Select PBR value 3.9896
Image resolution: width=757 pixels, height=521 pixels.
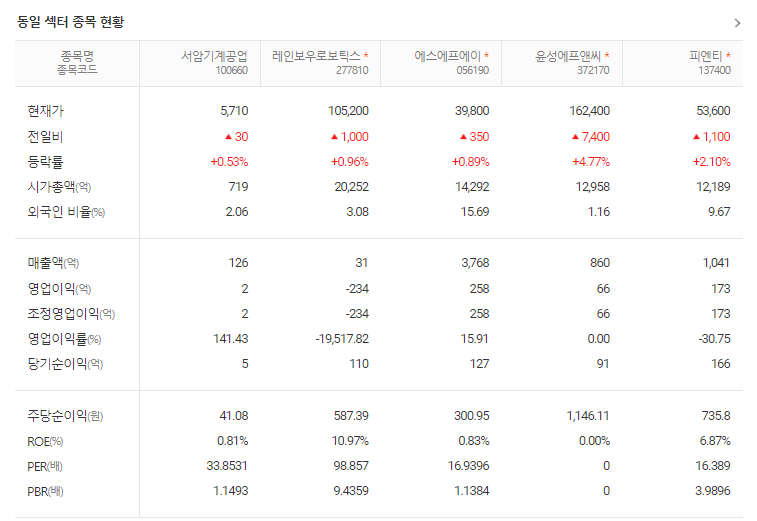click(713, 491)
